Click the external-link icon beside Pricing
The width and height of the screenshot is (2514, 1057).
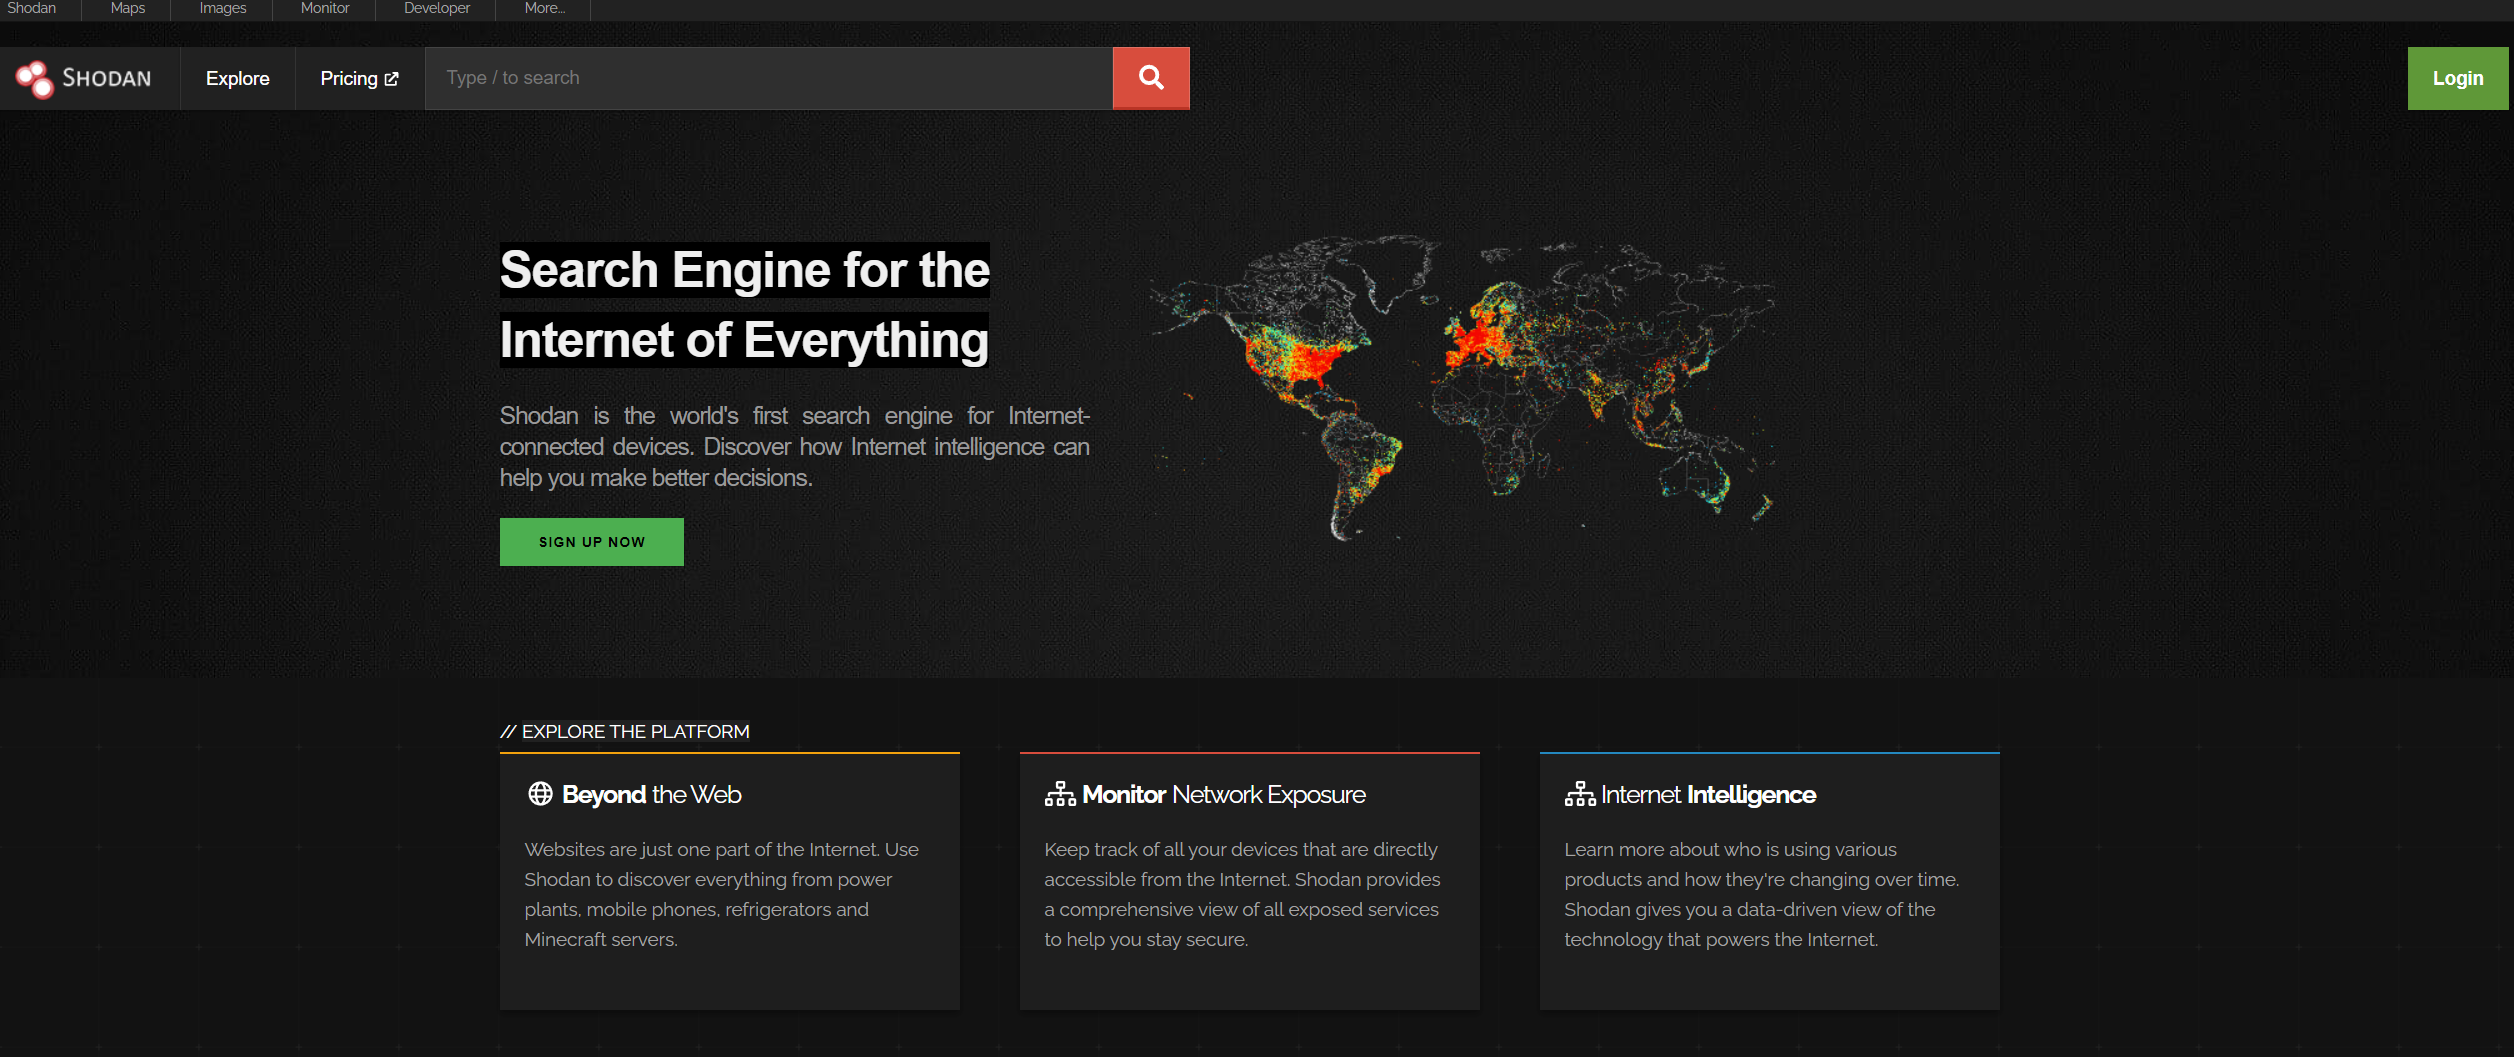[x=392, y=79]
